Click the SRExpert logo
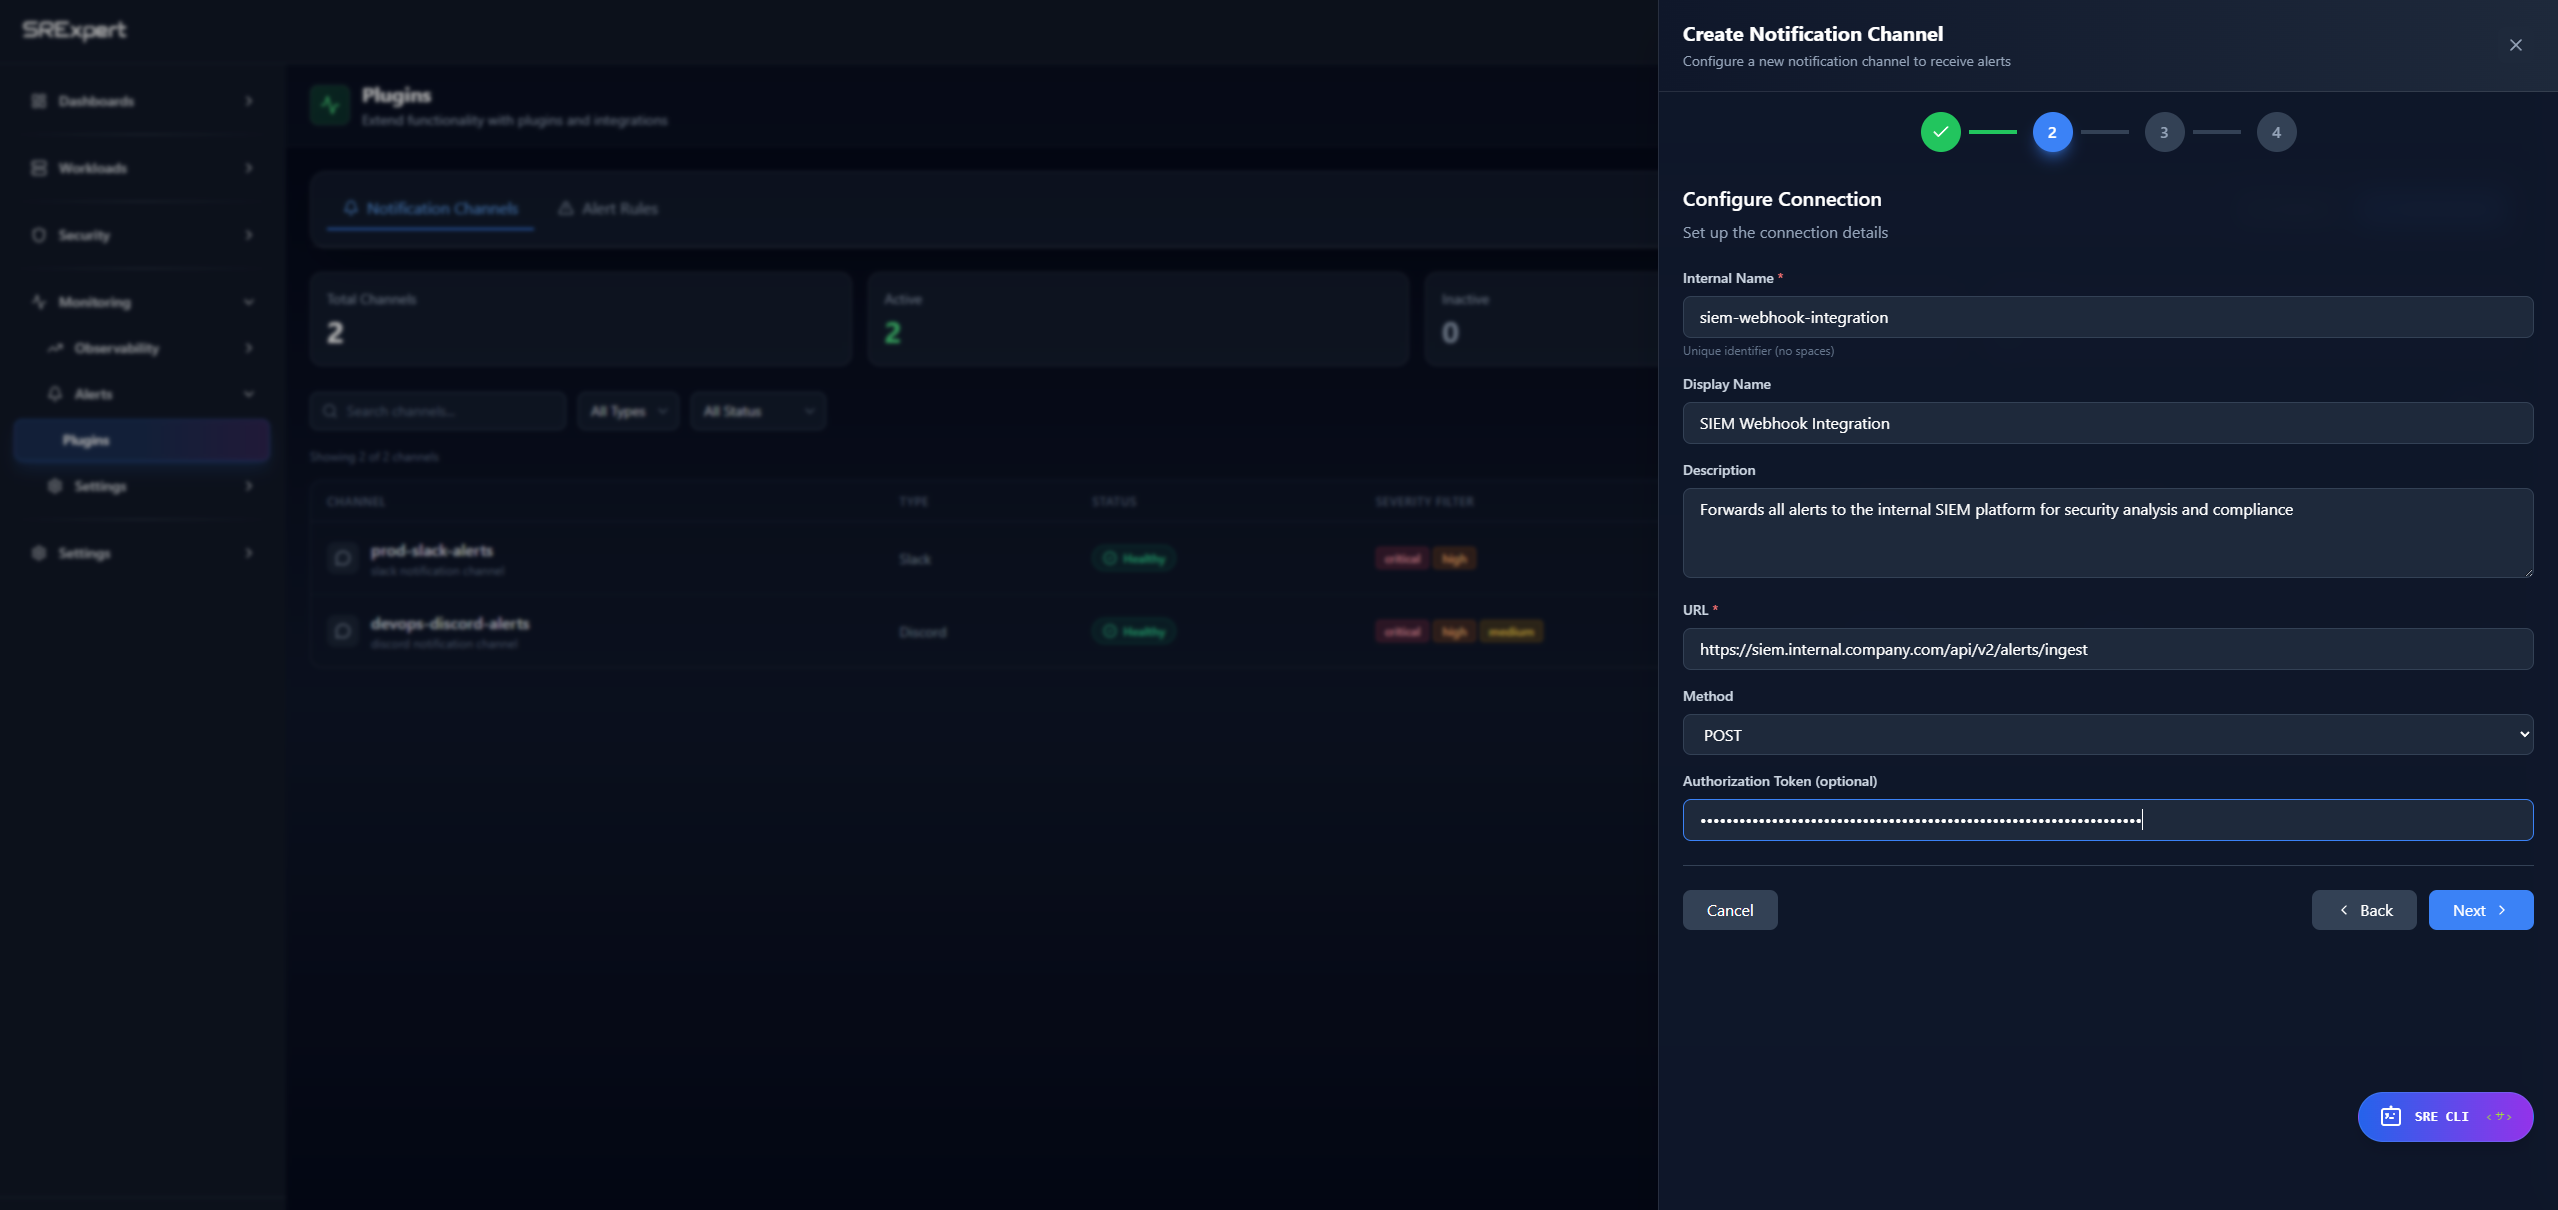 coord(73,30)
